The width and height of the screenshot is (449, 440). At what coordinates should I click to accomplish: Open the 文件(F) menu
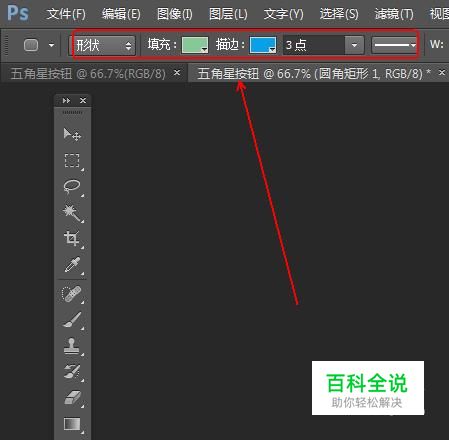66,14
